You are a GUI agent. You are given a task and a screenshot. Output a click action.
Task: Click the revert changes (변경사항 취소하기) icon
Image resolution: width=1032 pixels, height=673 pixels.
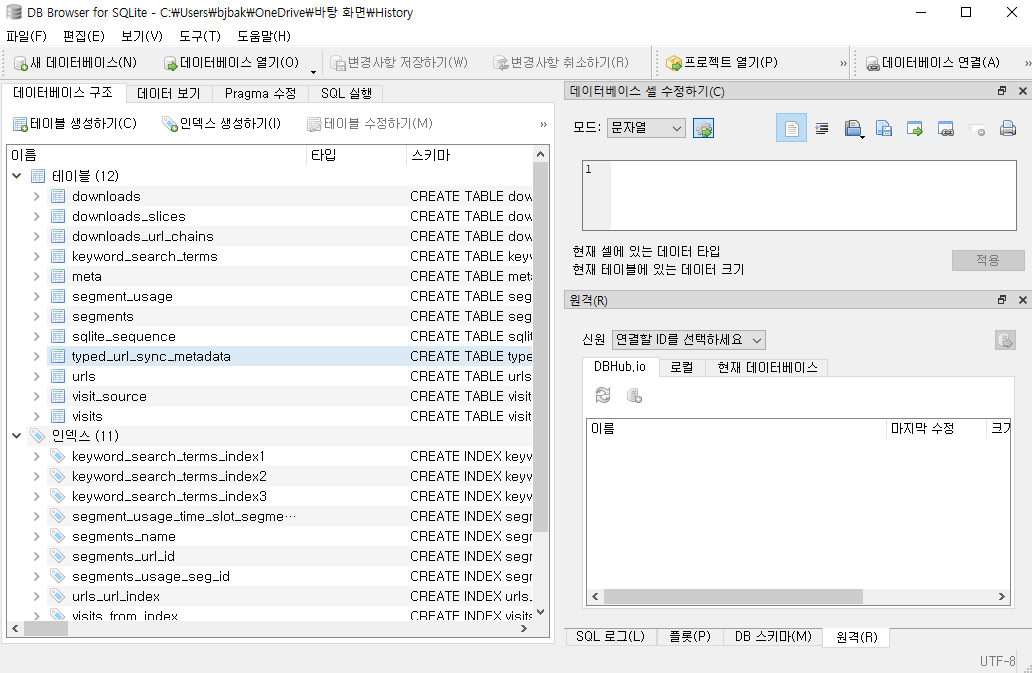tap(501, 63)
